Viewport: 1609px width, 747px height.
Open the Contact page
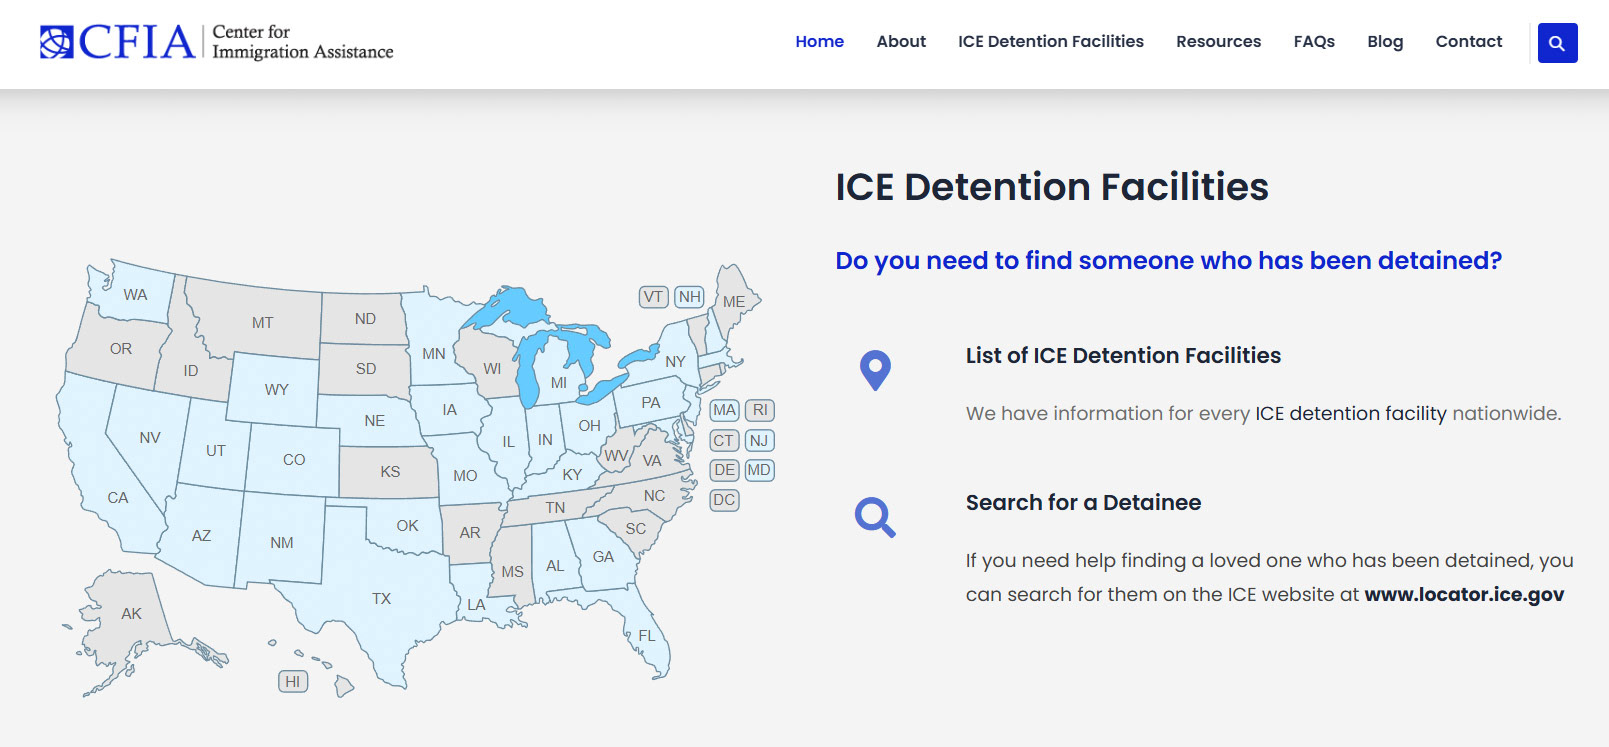pos(1468,41)
